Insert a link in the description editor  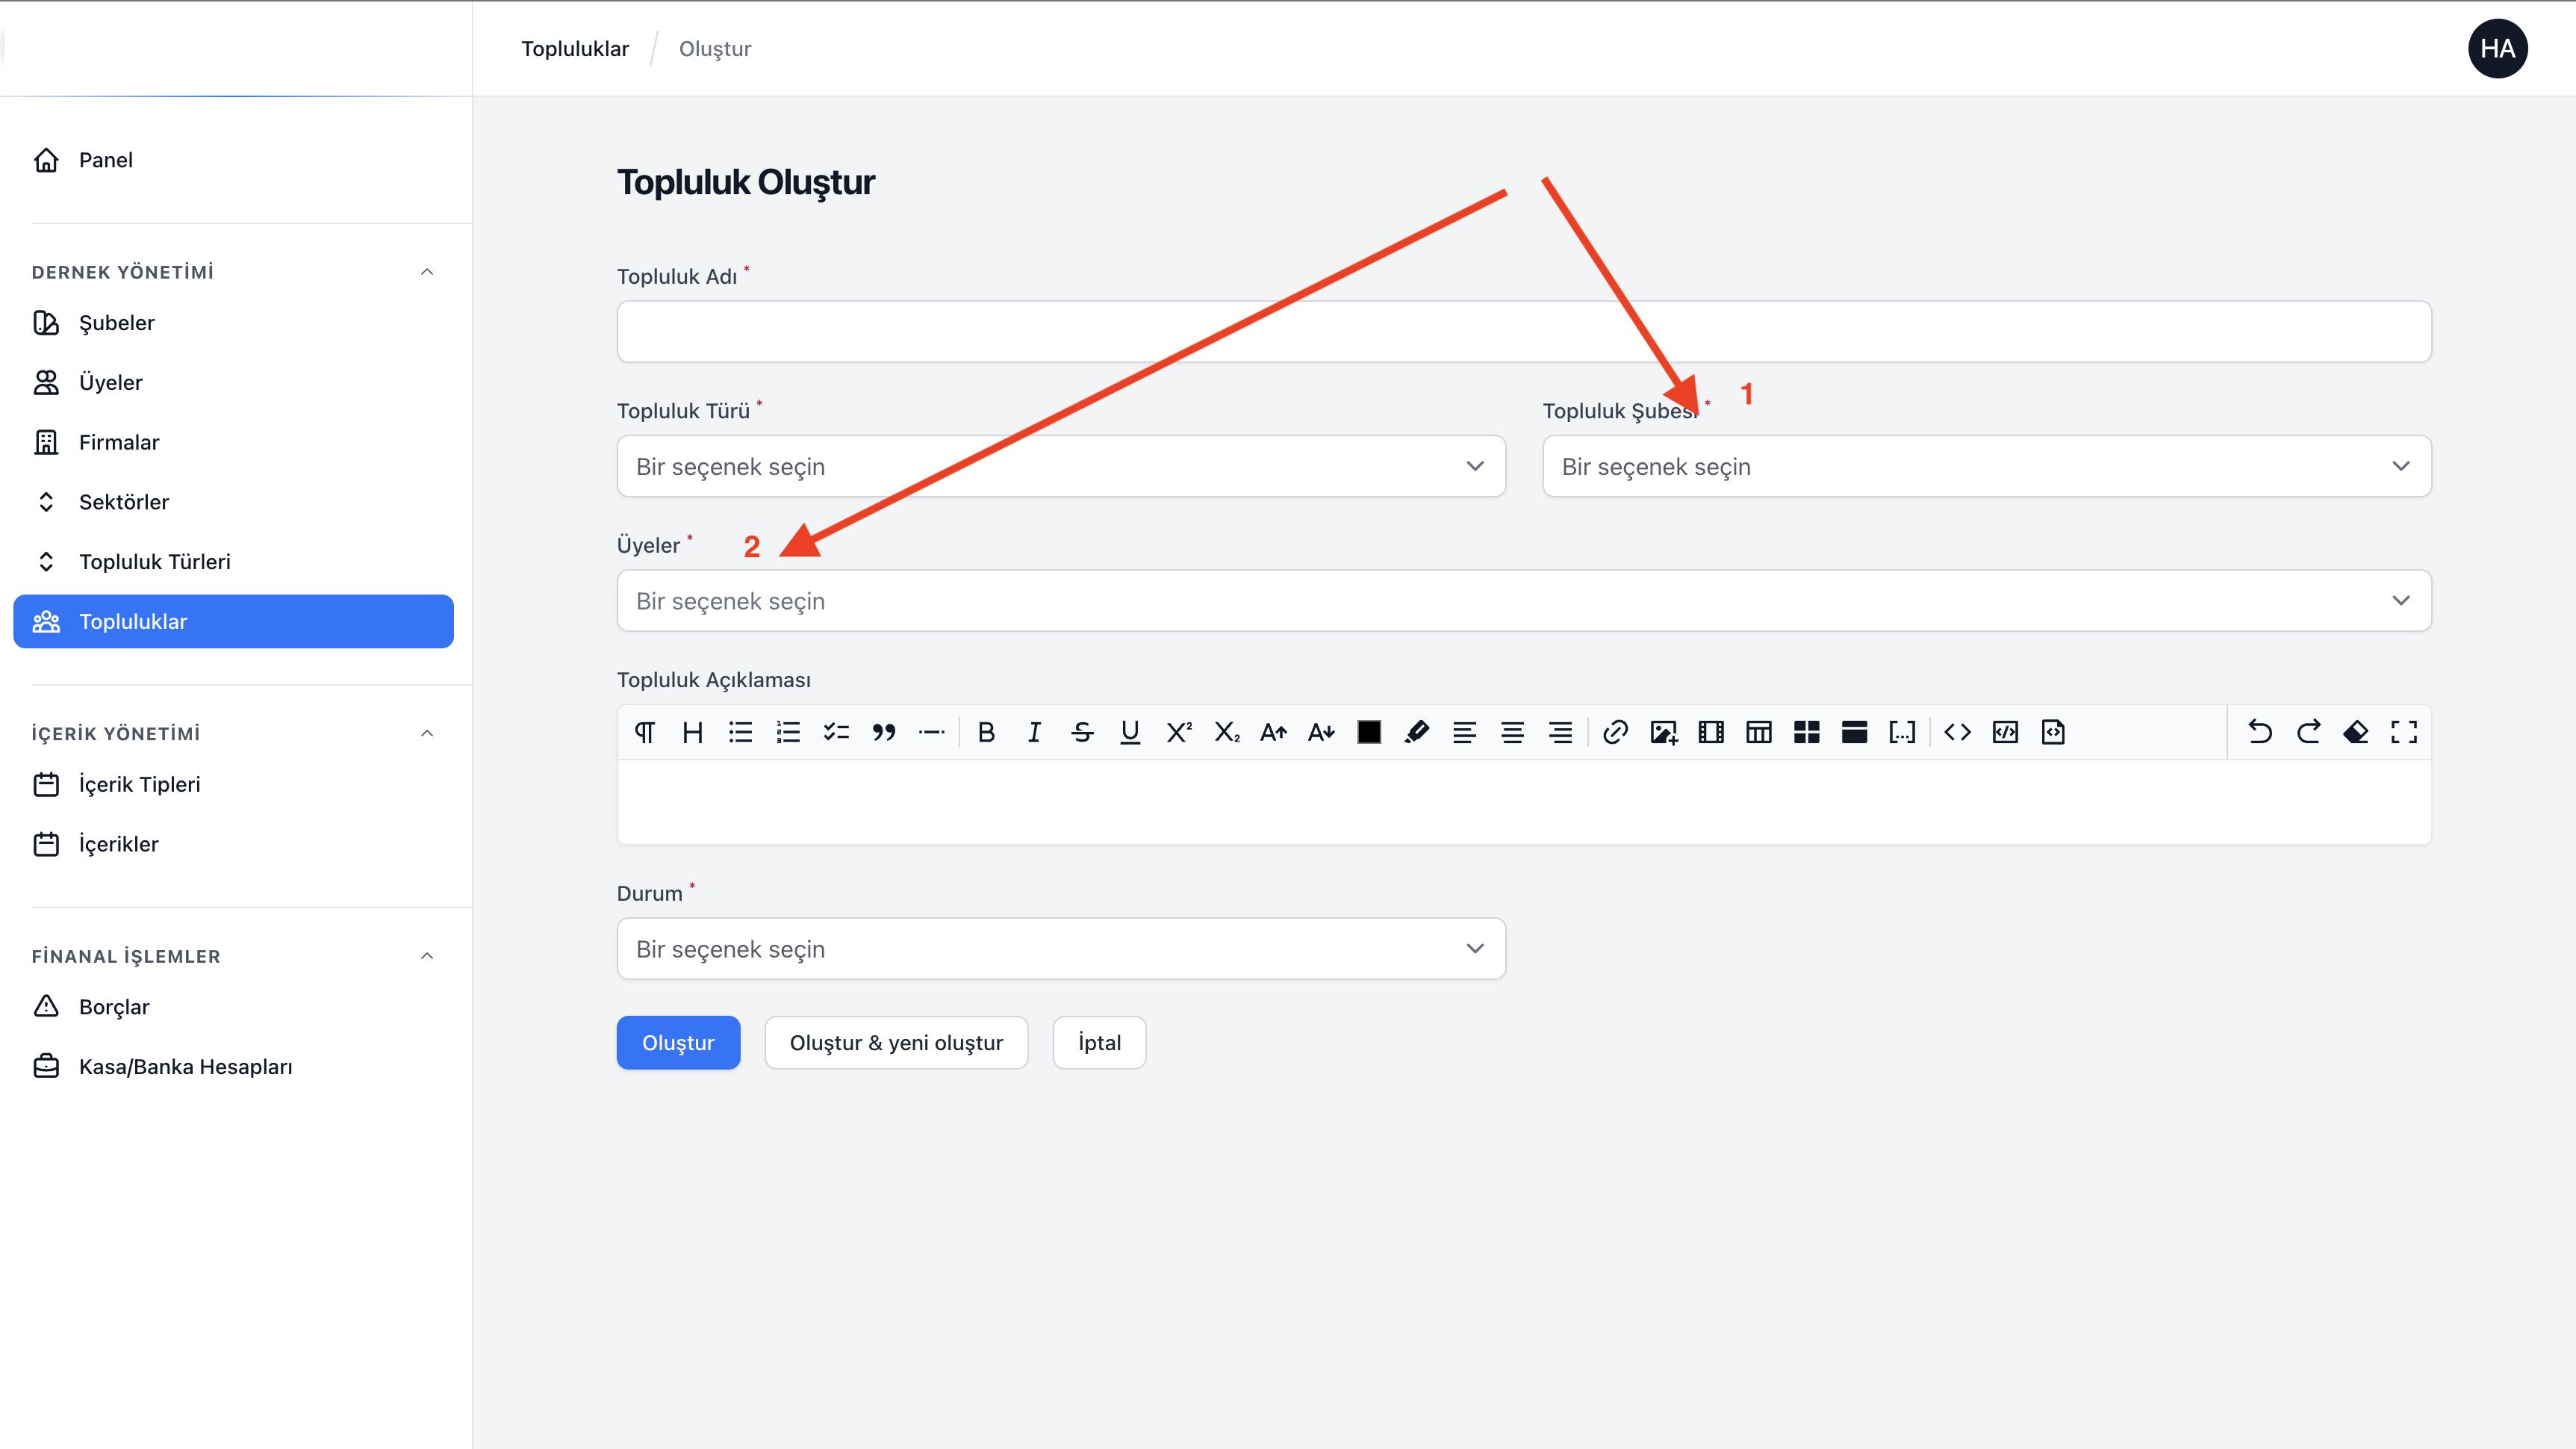pos(1615,732)
